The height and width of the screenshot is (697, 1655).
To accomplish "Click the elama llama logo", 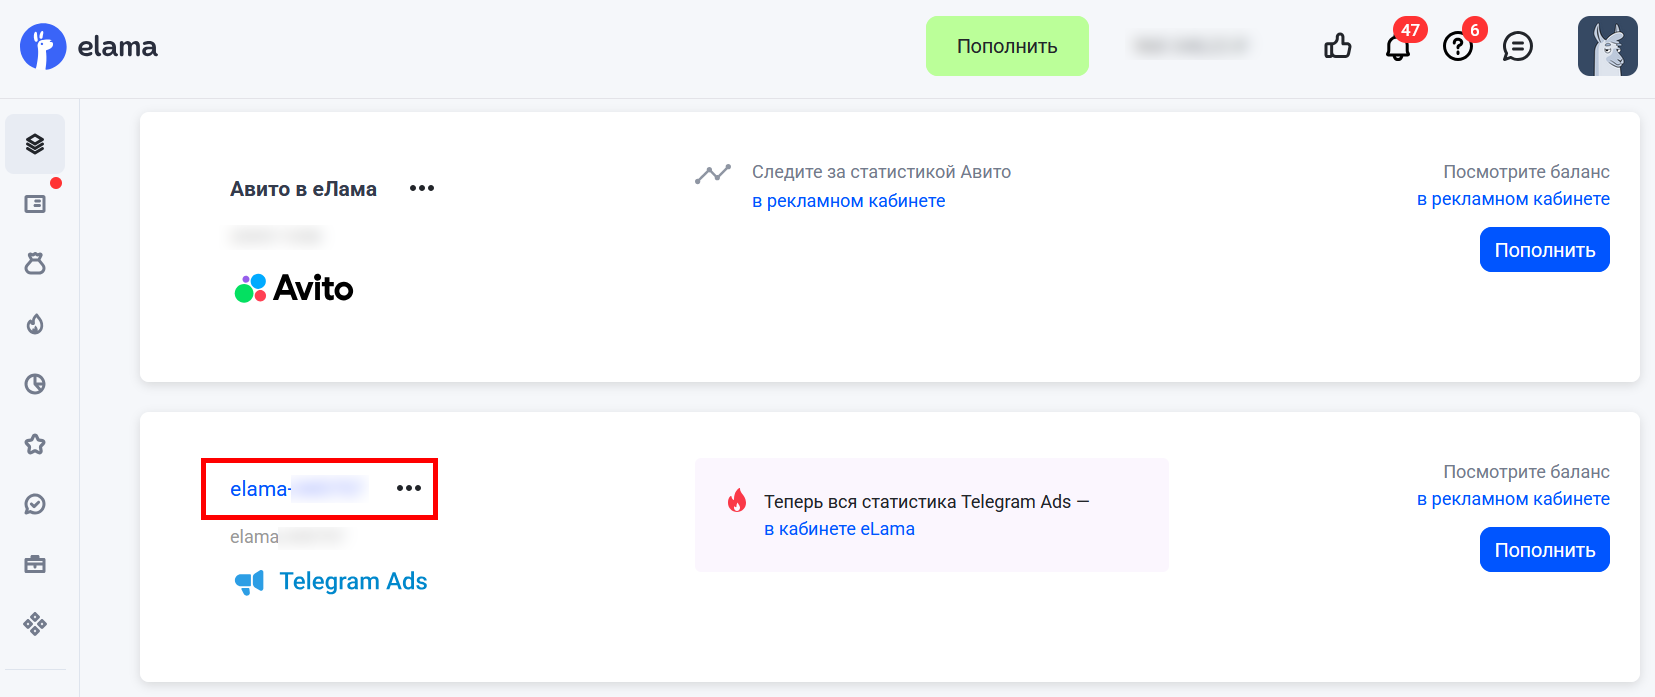I will (x=43, y=47).
